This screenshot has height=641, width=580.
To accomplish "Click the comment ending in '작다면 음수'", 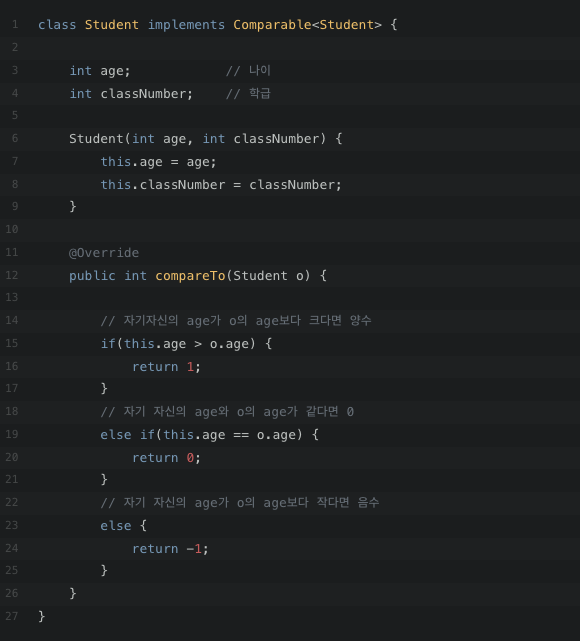I will [x=240, y=502].
